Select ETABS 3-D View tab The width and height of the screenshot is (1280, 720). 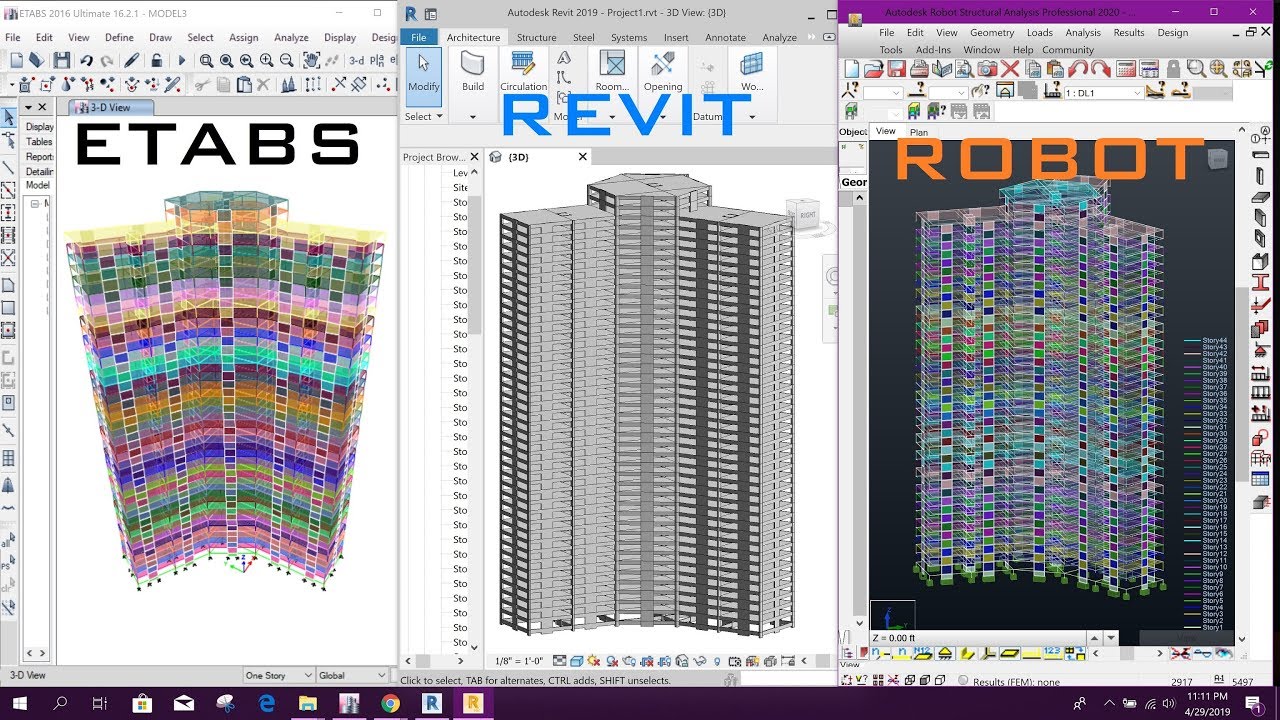click(x=110, y=107)
